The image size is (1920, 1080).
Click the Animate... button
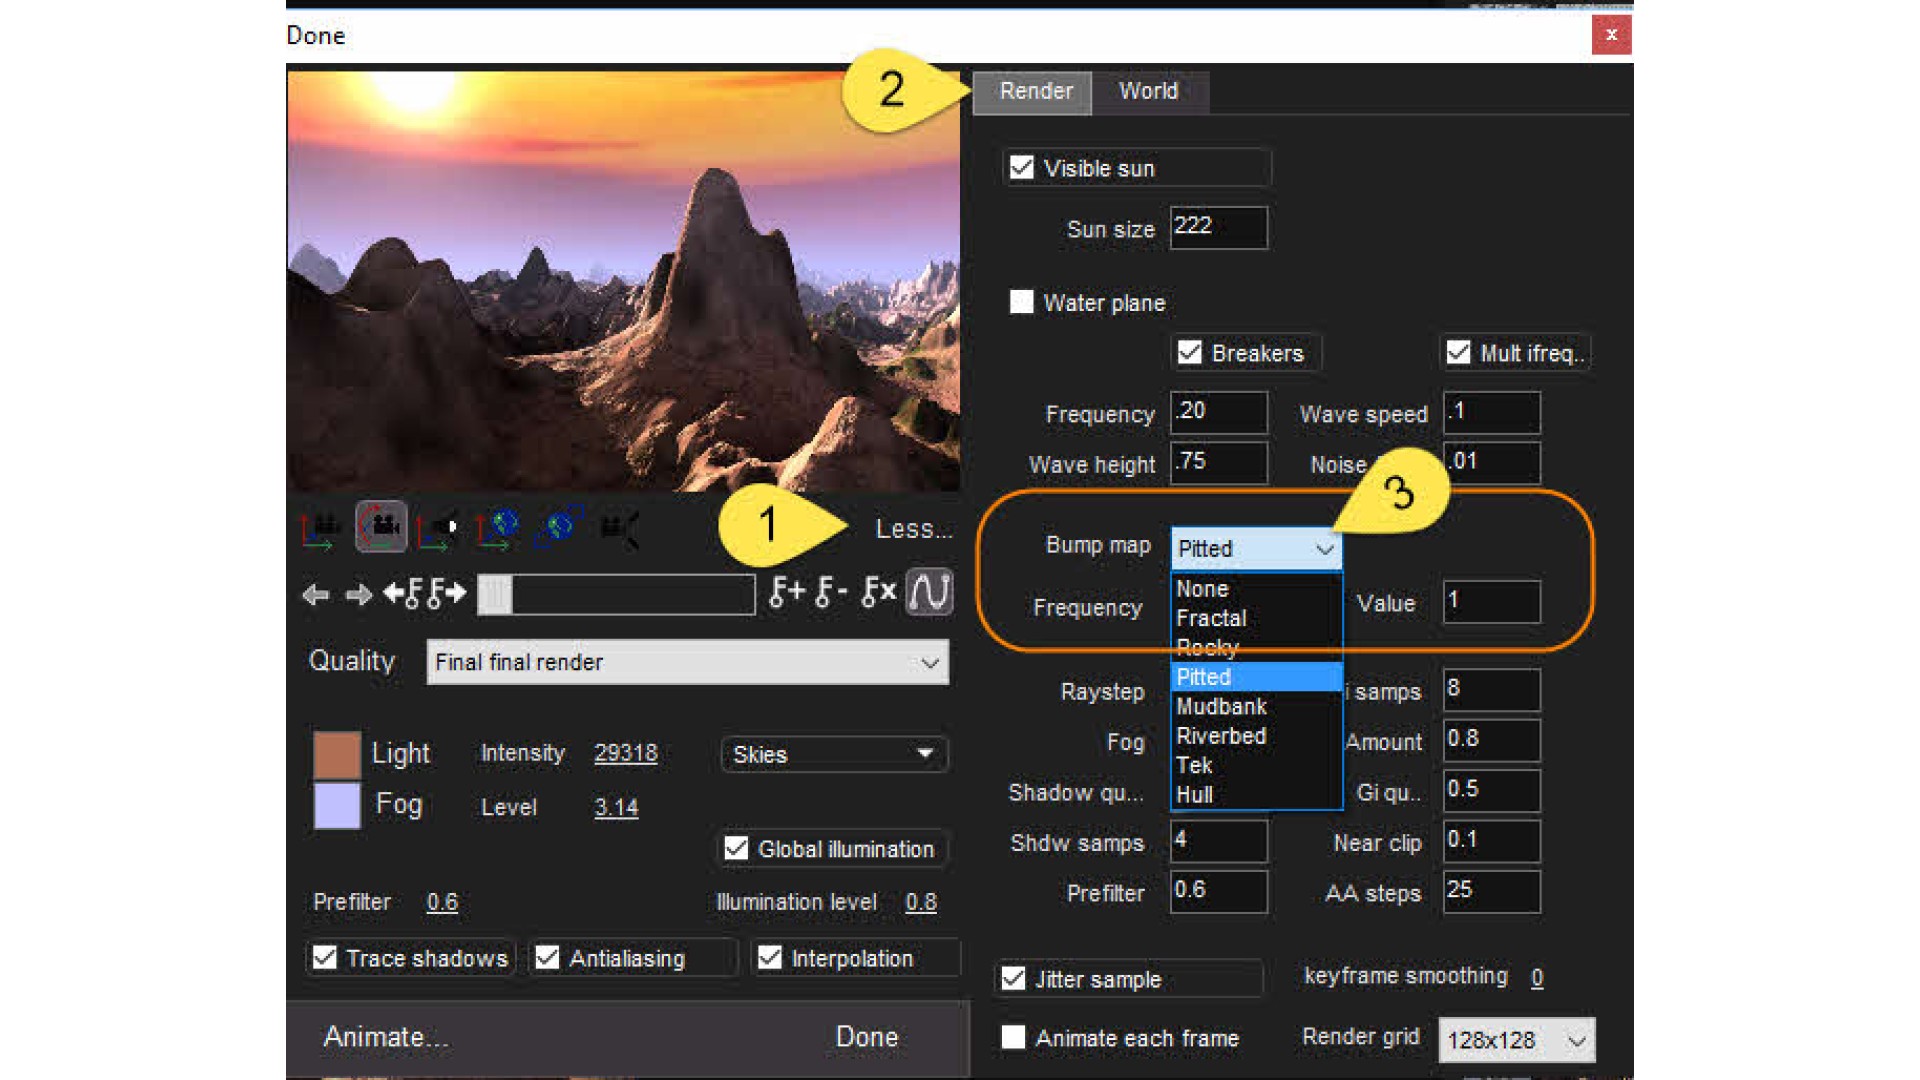(386, 1037)
